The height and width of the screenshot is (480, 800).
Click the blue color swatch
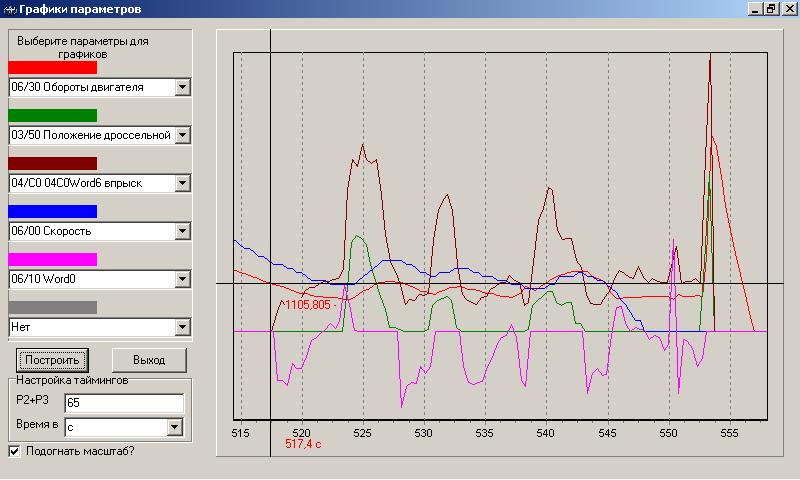[52, 211]
